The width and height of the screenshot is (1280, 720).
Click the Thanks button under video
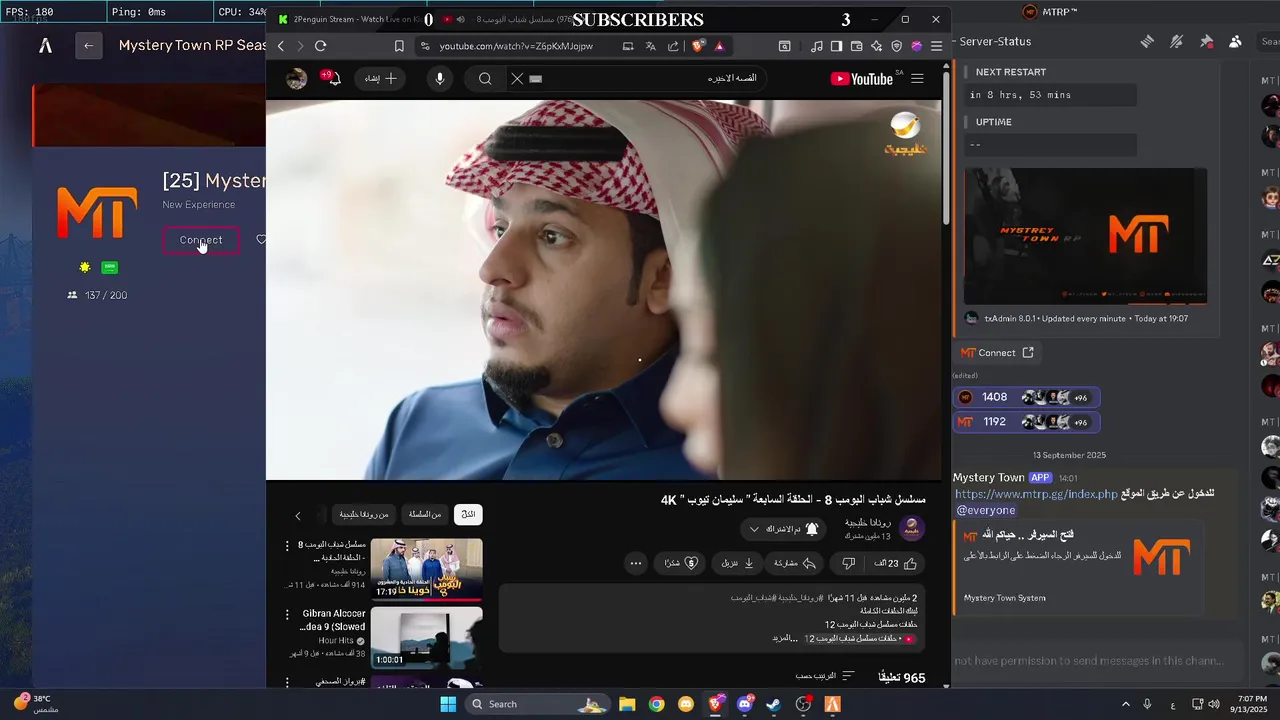click(681, 563)
